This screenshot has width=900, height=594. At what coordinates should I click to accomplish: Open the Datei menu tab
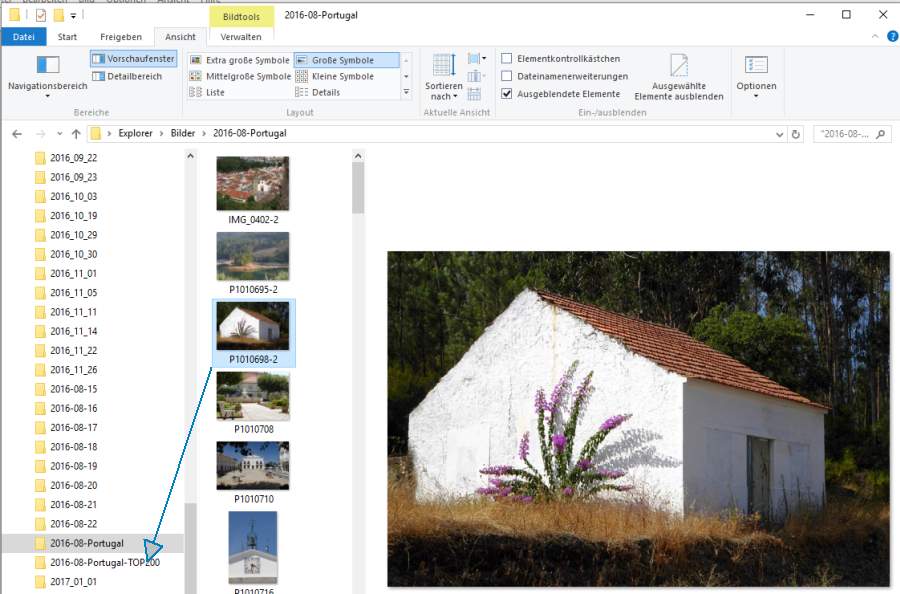coord(23,37)
